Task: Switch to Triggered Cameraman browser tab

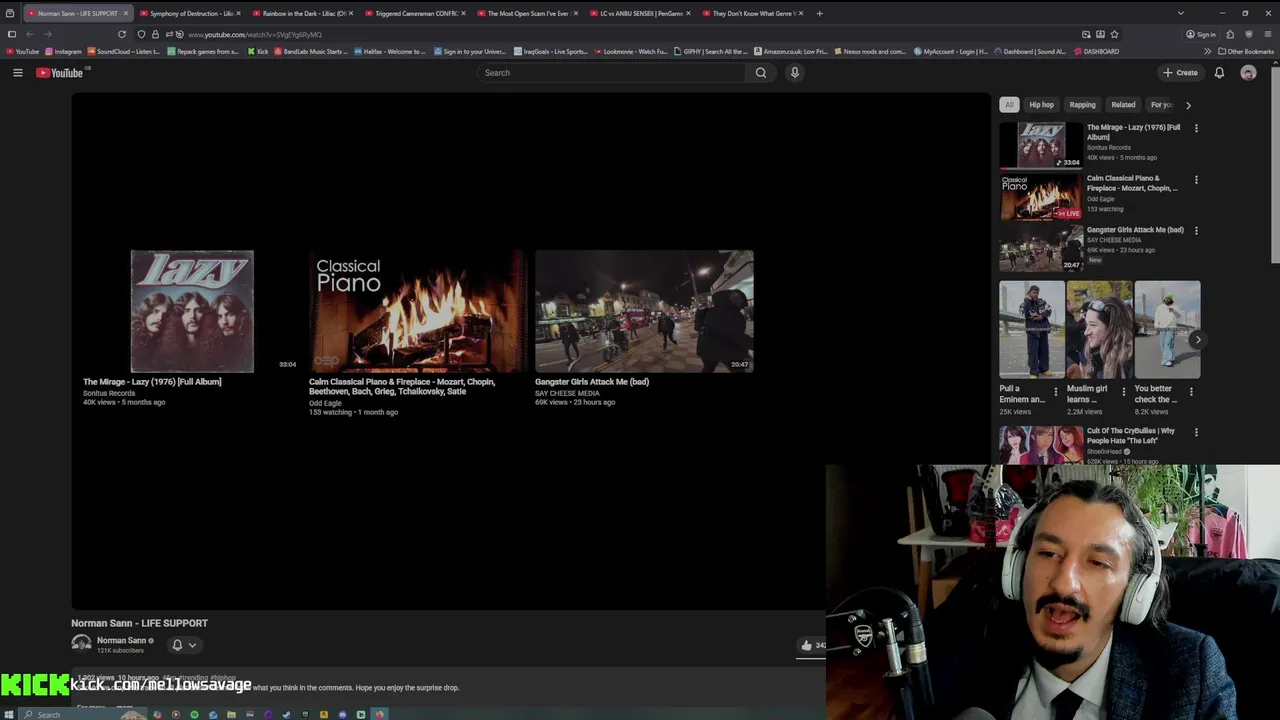Action: (x=415, y=13)
